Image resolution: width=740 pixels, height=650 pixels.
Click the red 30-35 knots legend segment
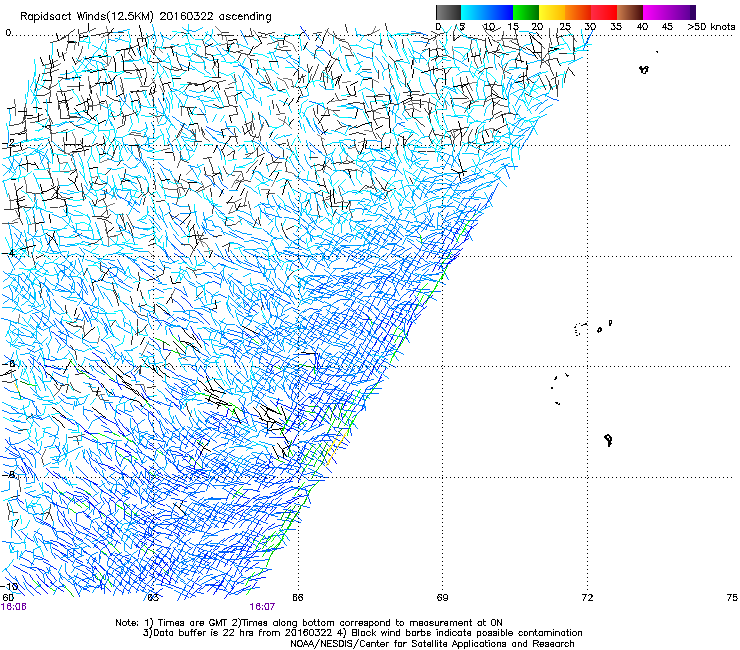604,12
